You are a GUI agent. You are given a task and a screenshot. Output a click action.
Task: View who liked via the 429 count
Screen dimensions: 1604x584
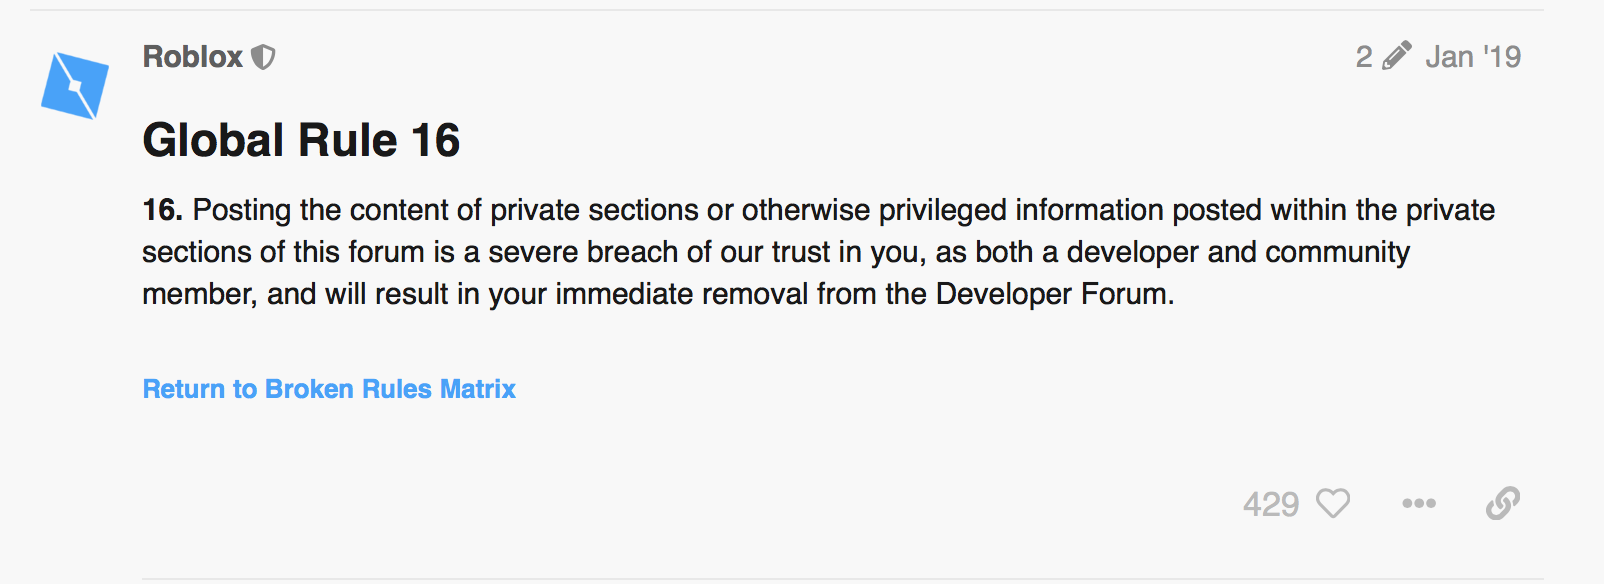[x=1271, y=504]
